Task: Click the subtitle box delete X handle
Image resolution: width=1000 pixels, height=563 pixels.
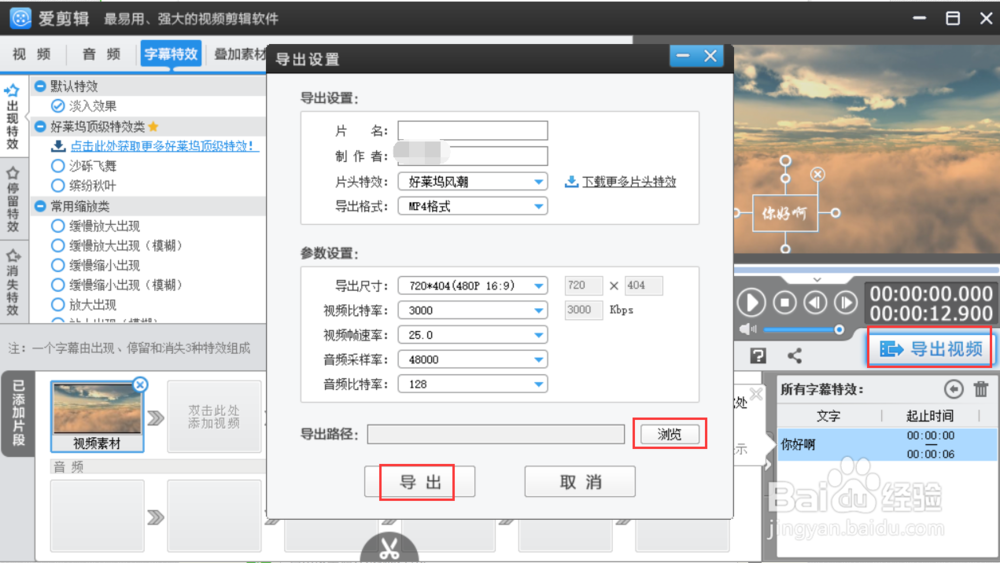Action: pos(818,174)
